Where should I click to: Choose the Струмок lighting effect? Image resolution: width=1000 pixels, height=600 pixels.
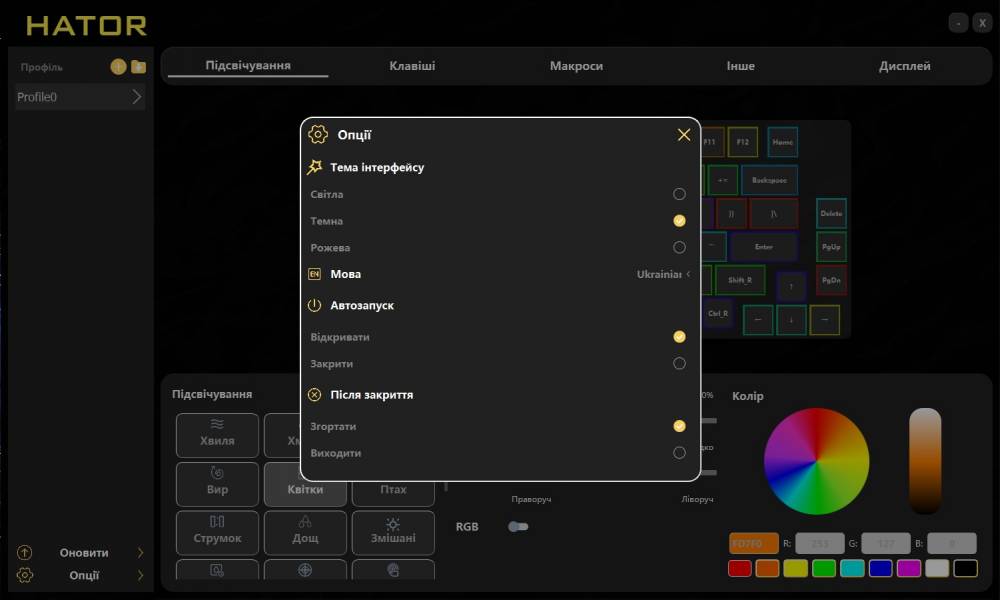tap(217, 532)
